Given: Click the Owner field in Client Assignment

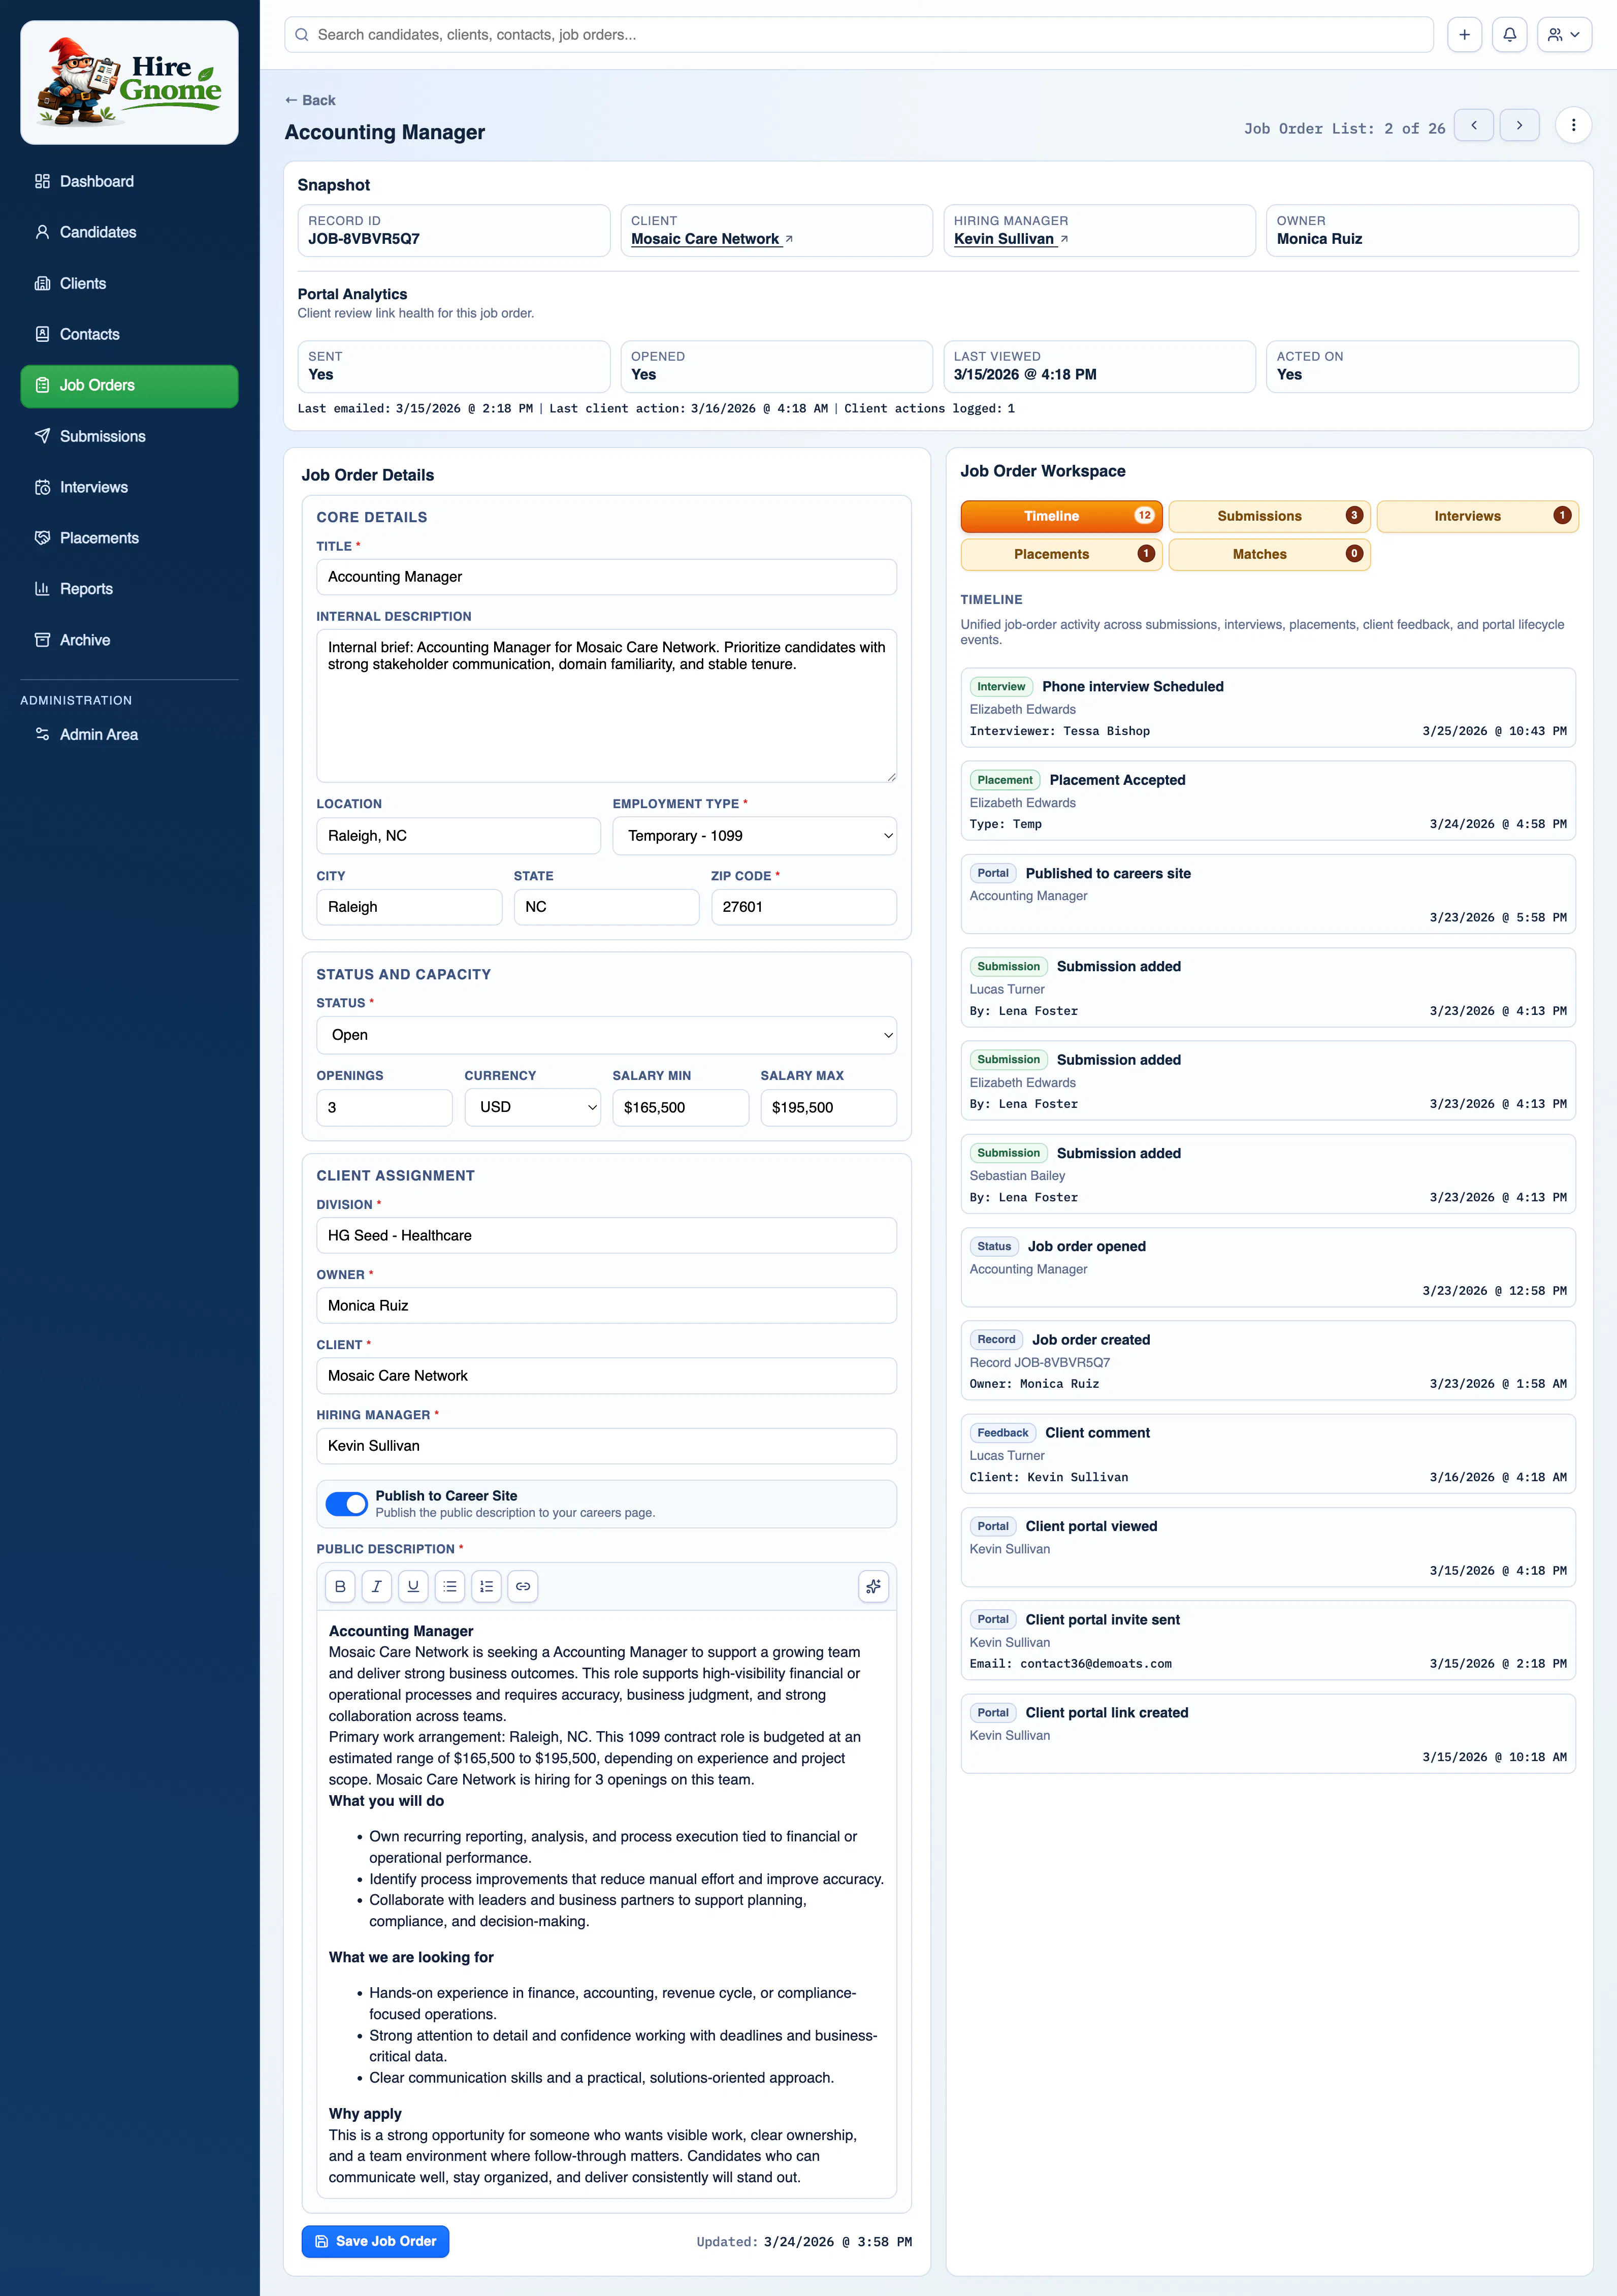Looking at the screenshot, I should coord(606,1306).
